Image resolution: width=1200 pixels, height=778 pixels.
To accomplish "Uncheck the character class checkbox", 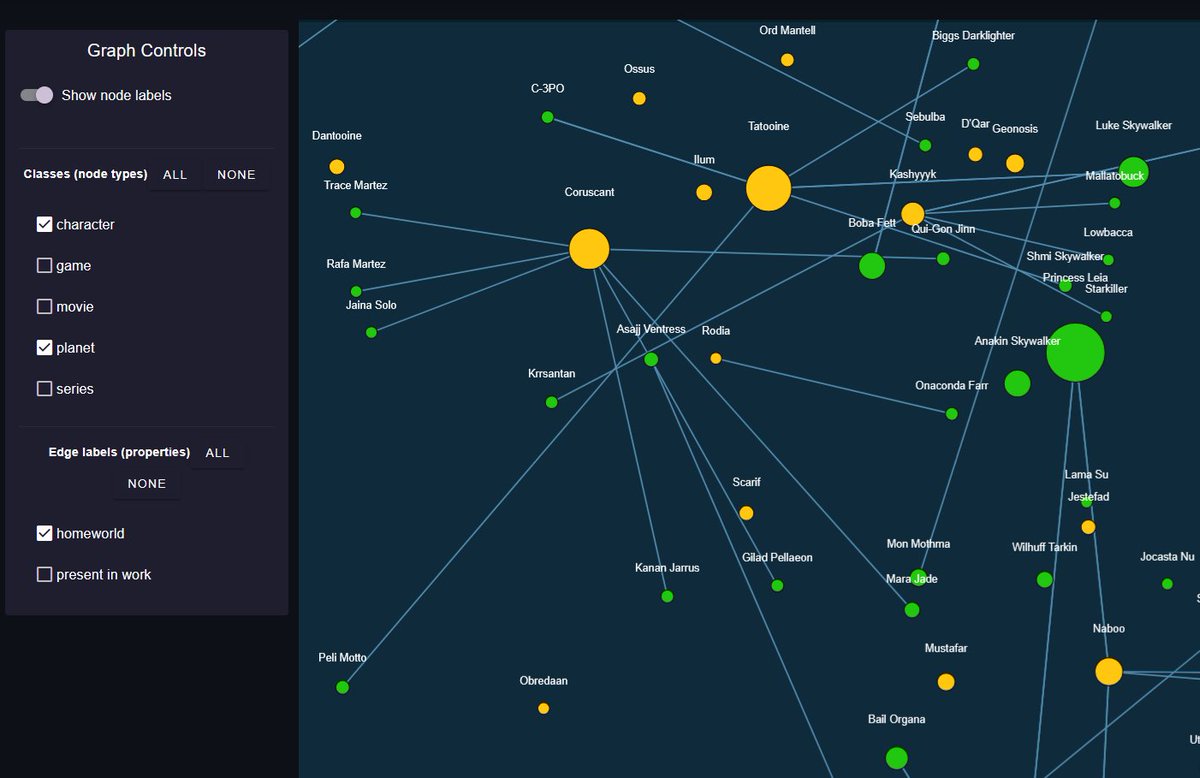I will click(44, 224).
